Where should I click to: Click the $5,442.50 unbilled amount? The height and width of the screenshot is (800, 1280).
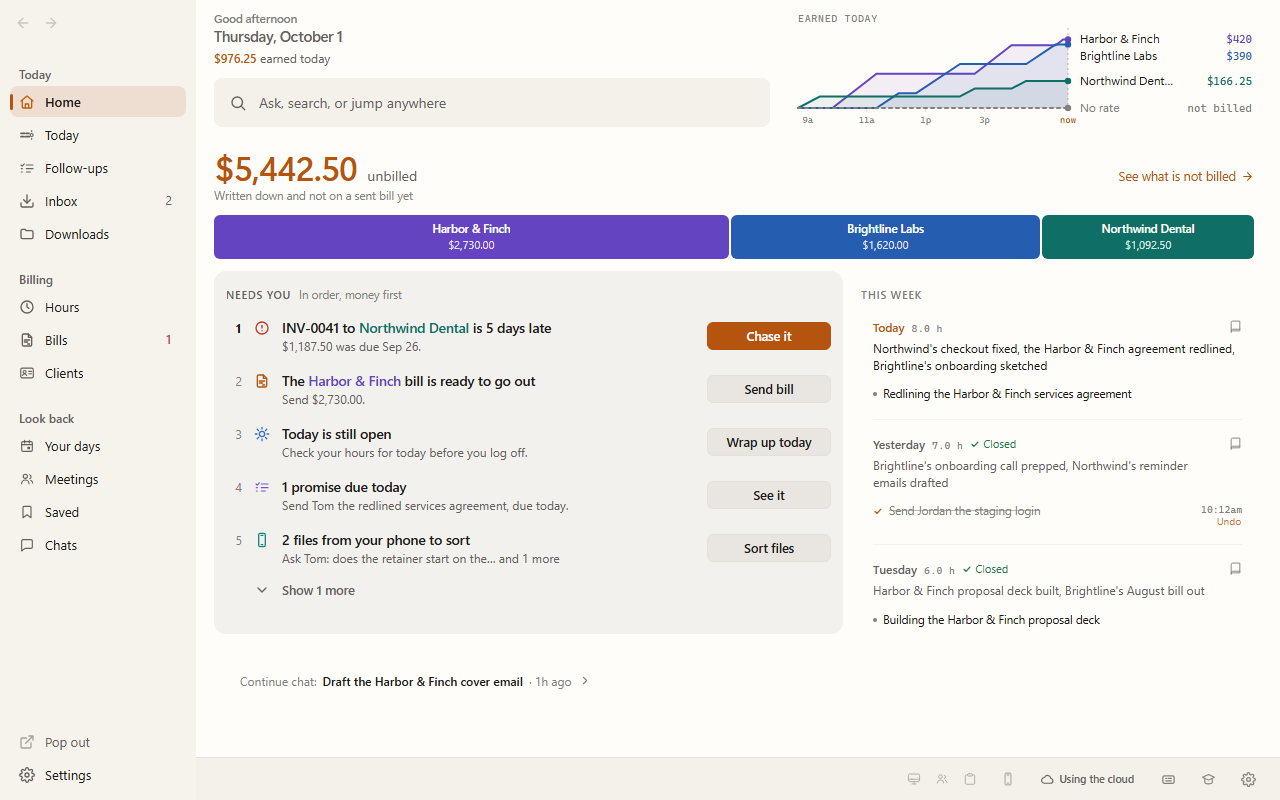coord(286,169)
